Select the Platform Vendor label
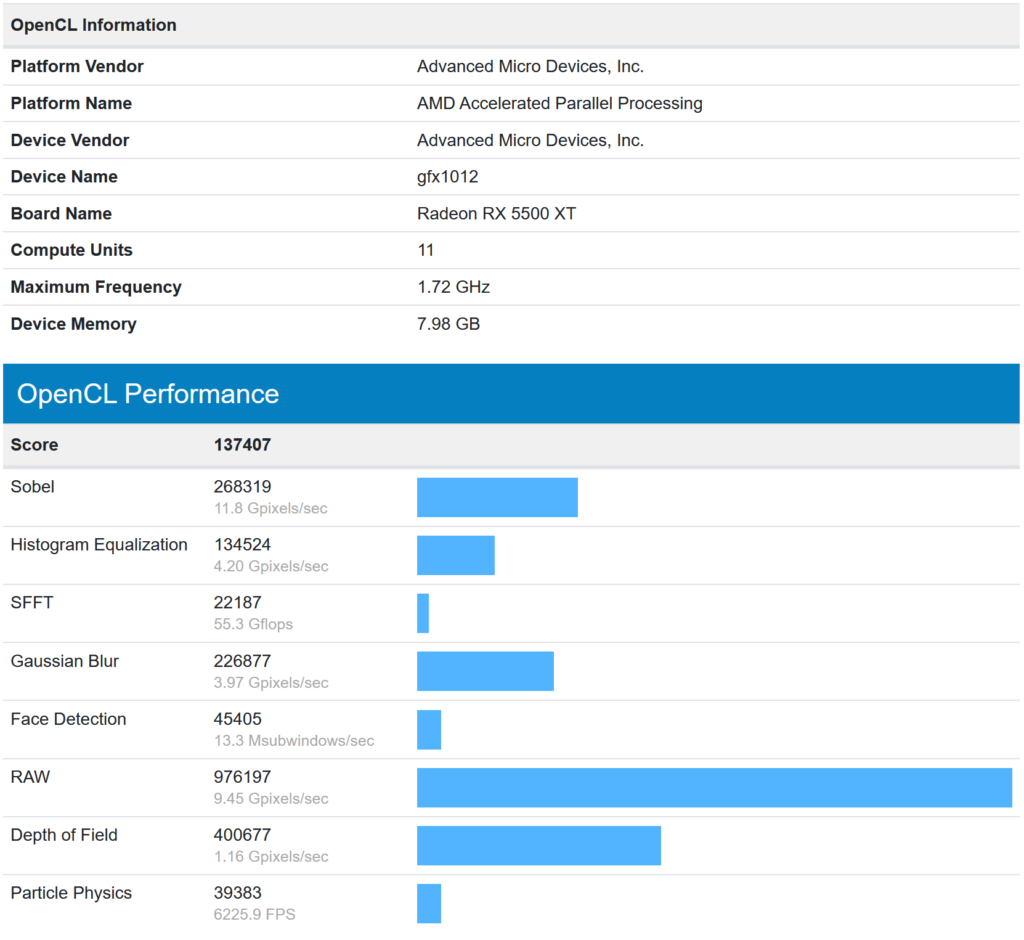This screenshot has width=1024, height=940. click(x=77, y=67)
